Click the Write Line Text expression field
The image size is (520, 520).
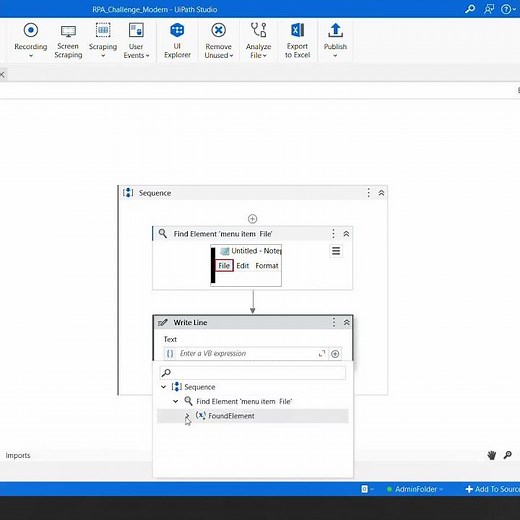pyautogui.click(x=246, y=353)
